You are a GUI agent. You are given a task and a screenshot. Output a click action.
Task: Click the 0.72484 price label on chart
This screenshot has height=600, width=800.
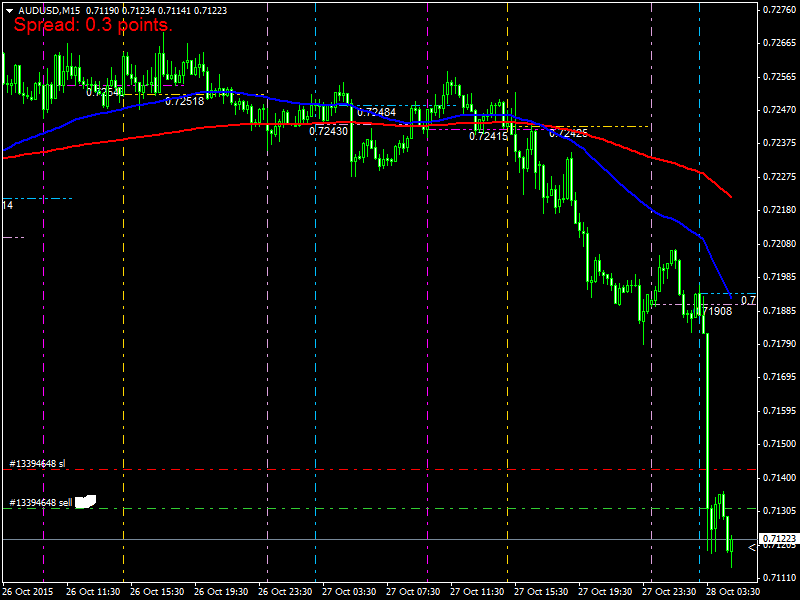(376, 112)
